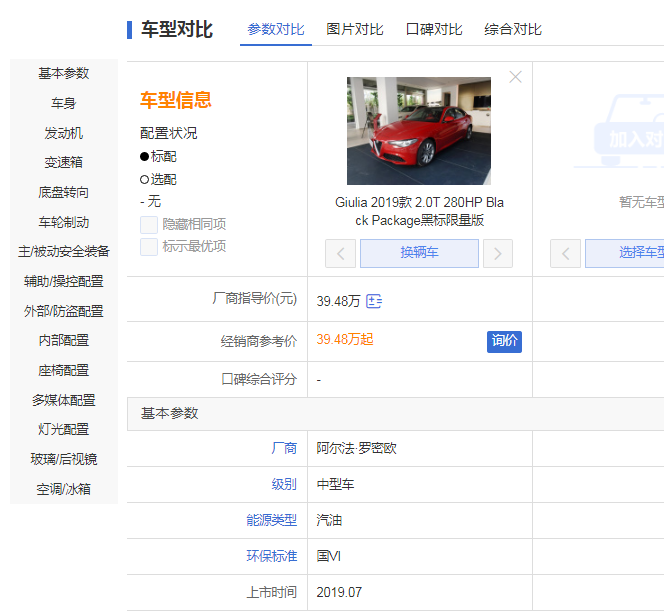This screenshot has width=664, height=611.
Task: Jump to 基本参数 in the sidebar
Action: point(64,73)
